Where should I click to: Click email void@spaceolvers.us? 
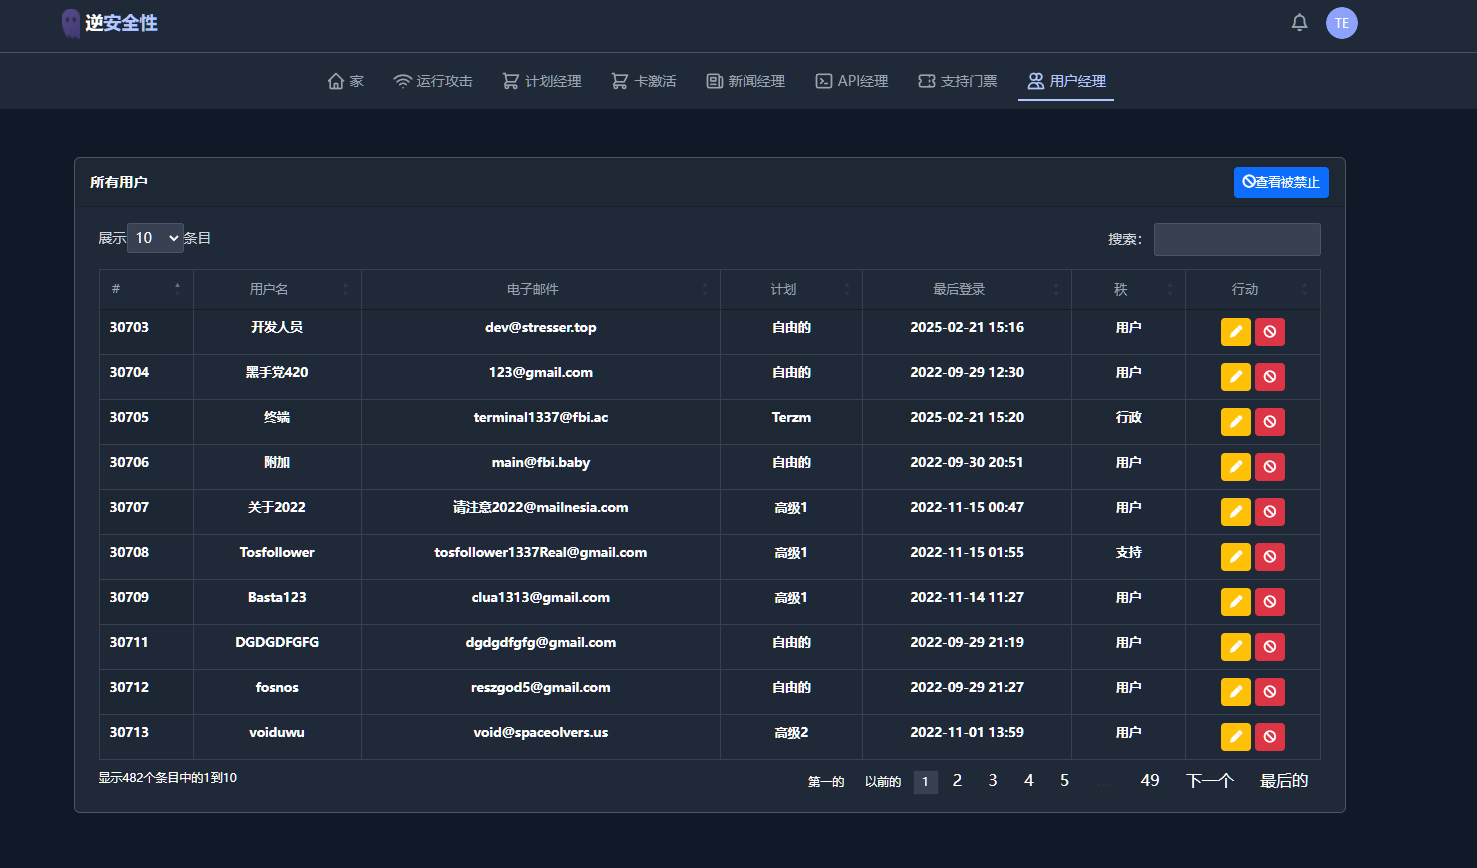pyautogui.click(x=541, y=732)
